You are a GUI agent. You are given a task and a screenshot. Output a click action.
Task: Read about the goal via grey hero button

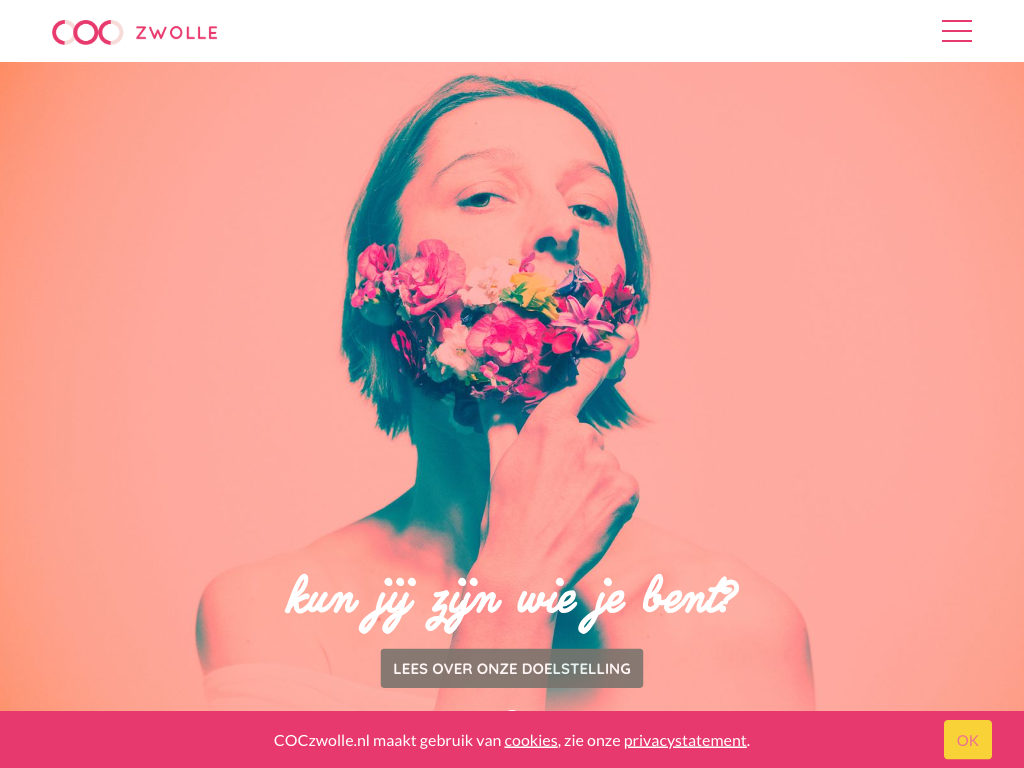click(x=512, y=668)
